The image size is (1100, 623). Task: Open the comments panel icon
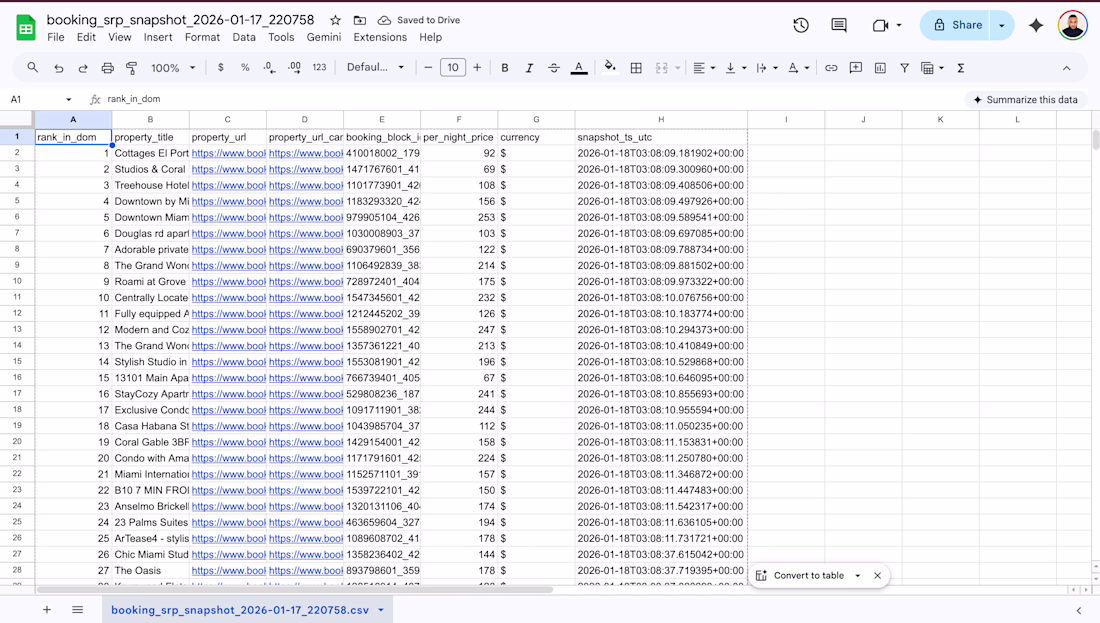coord(839,25)
